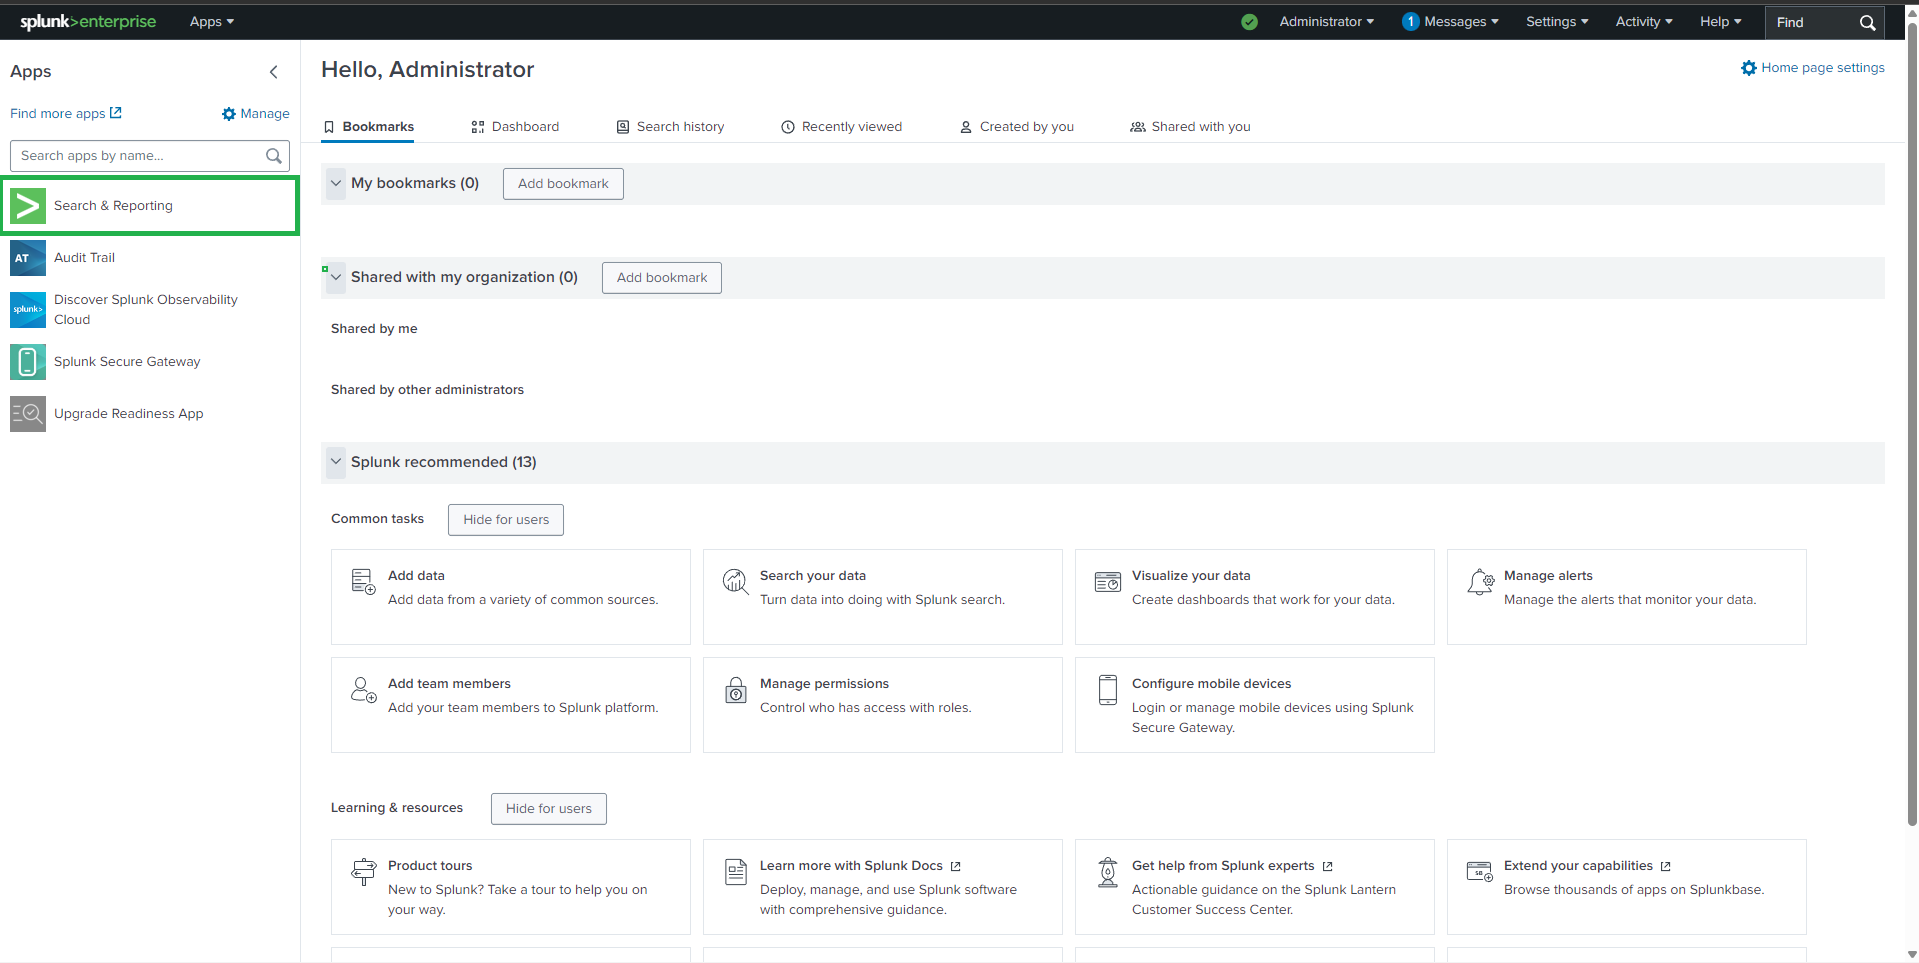
Task: Open the Messages dropdown menu
Action: point(1461,22)
